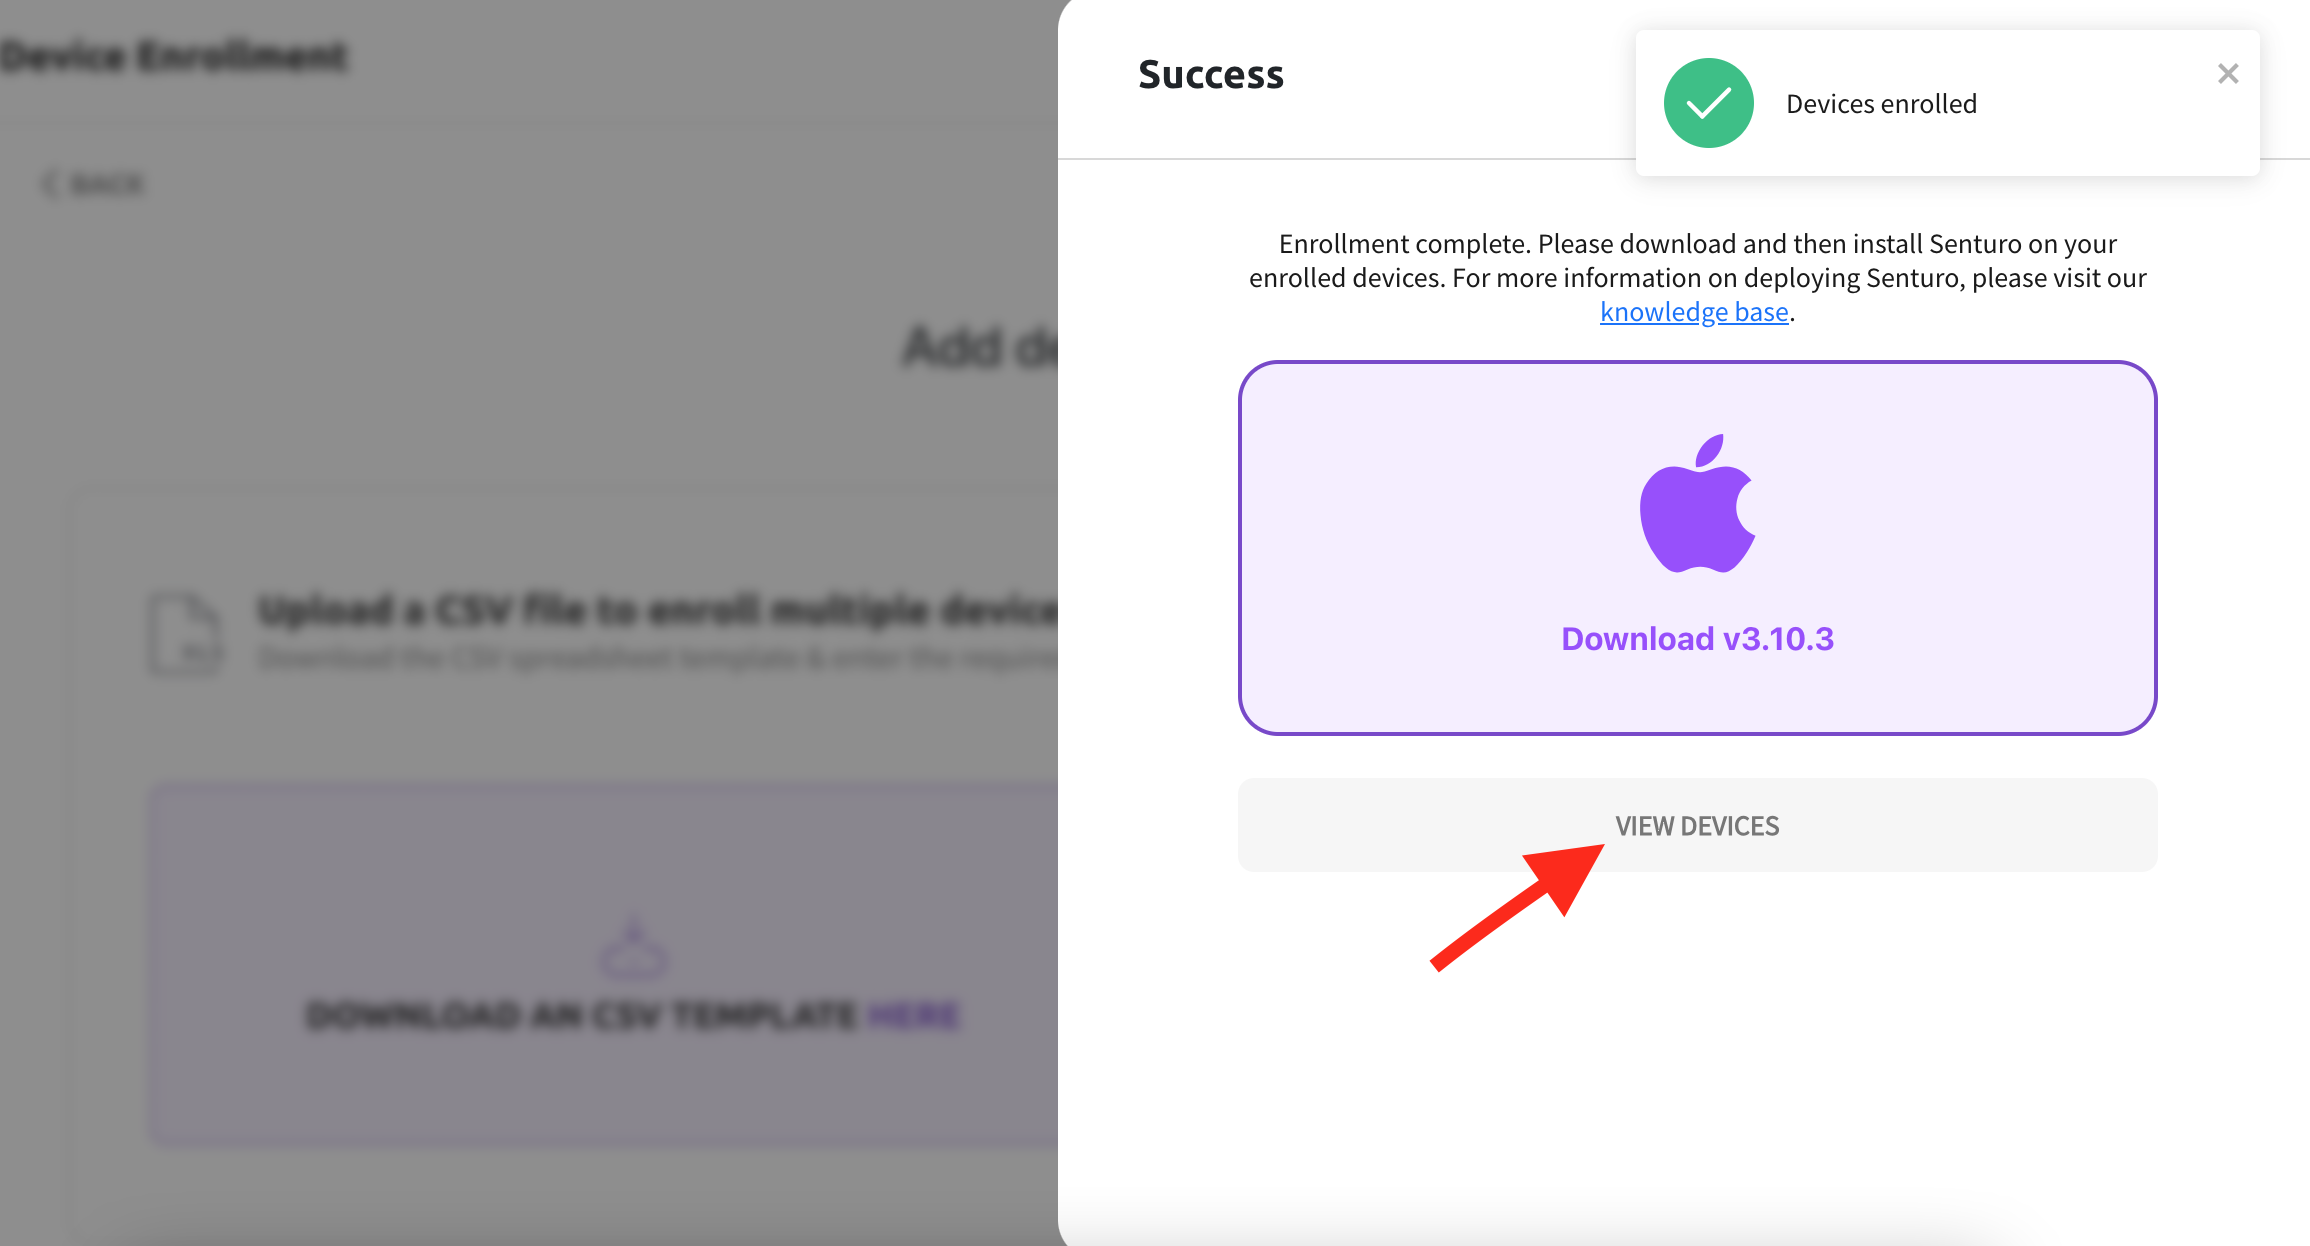2310x1246 pixels.
Task: Open the HERE template download link
Action: pyautogui.click(x=913, y=1015)
